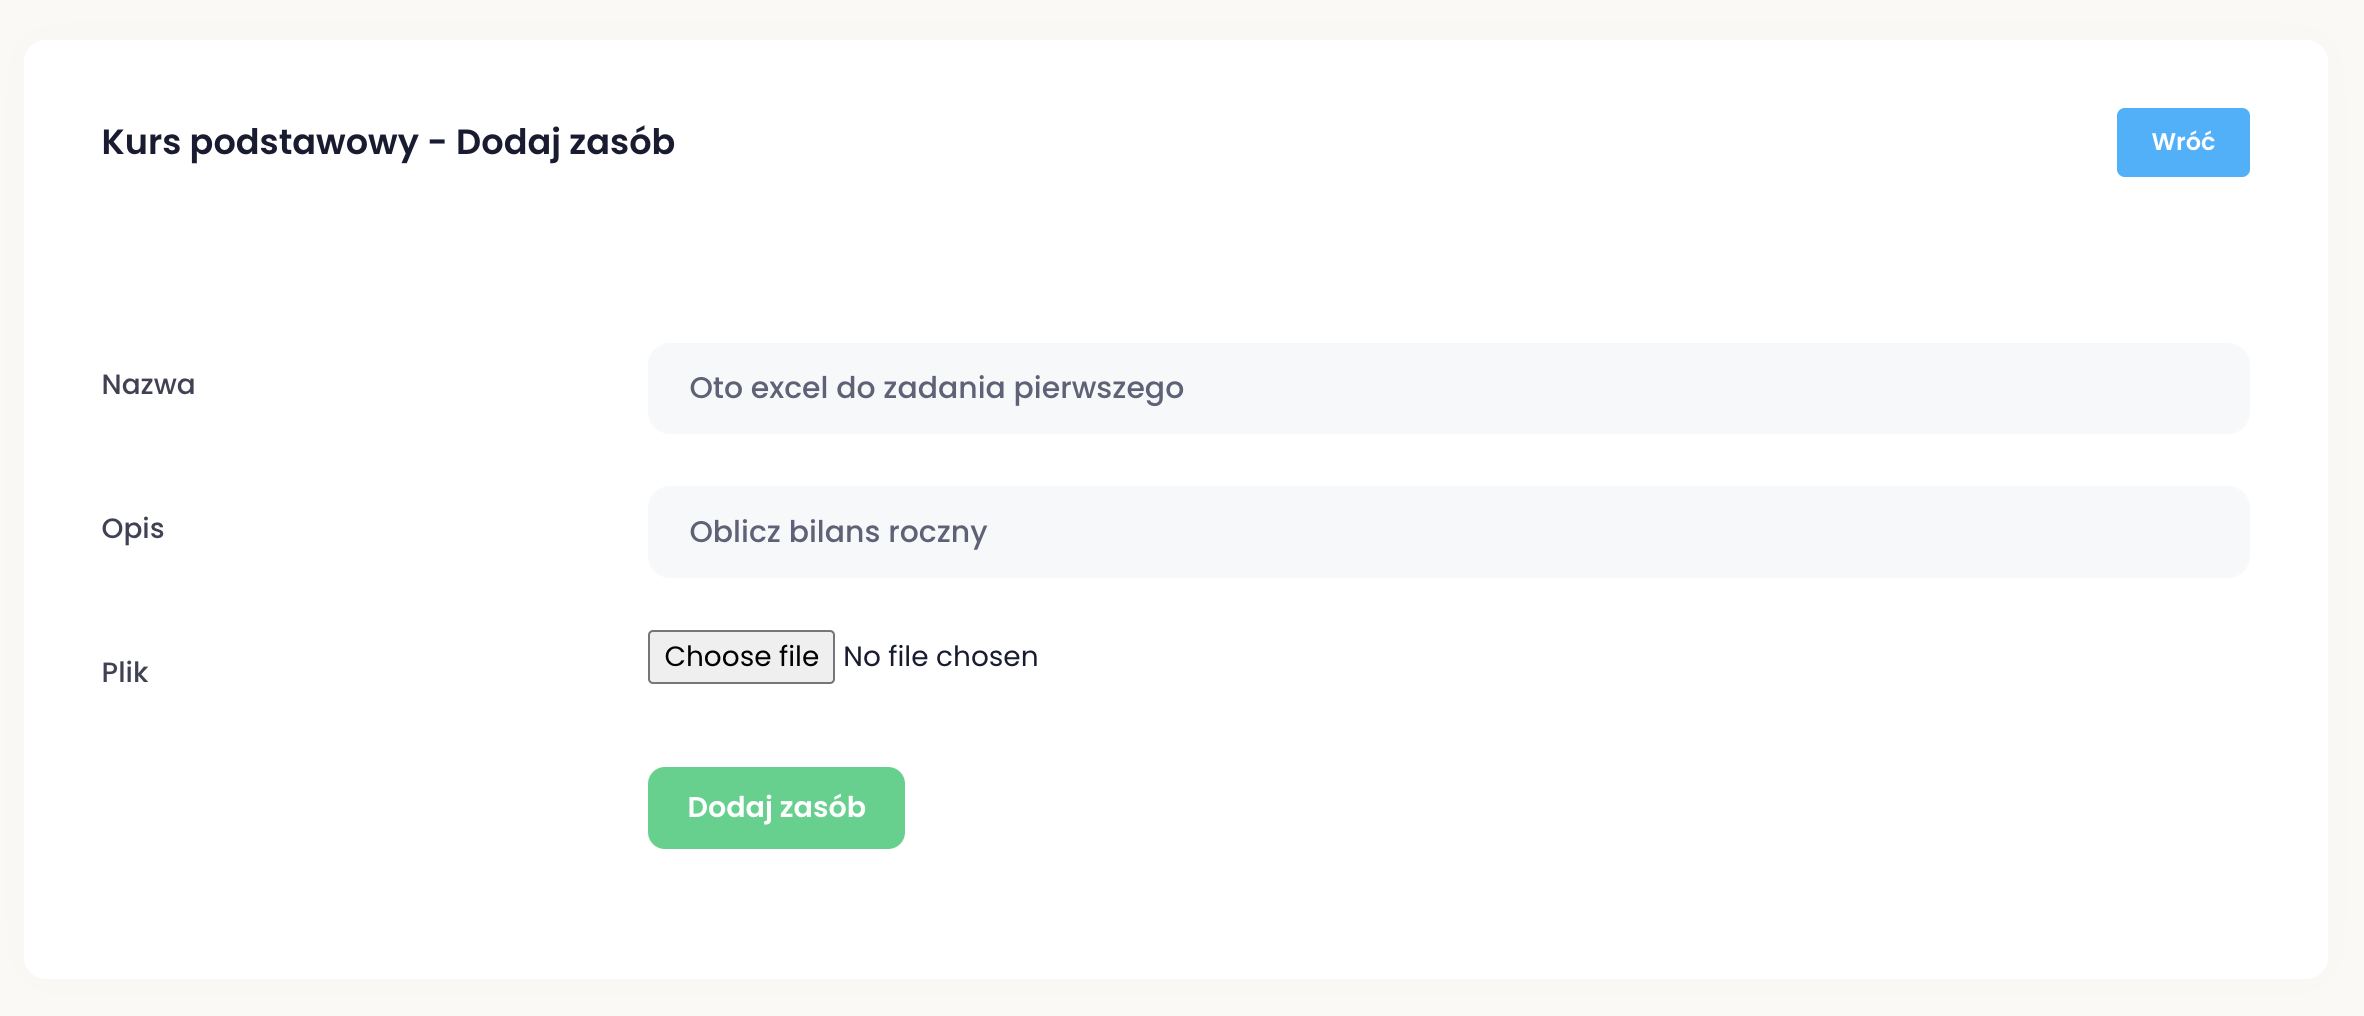Click the 'No file chosen' text

[x=940, y=657]
